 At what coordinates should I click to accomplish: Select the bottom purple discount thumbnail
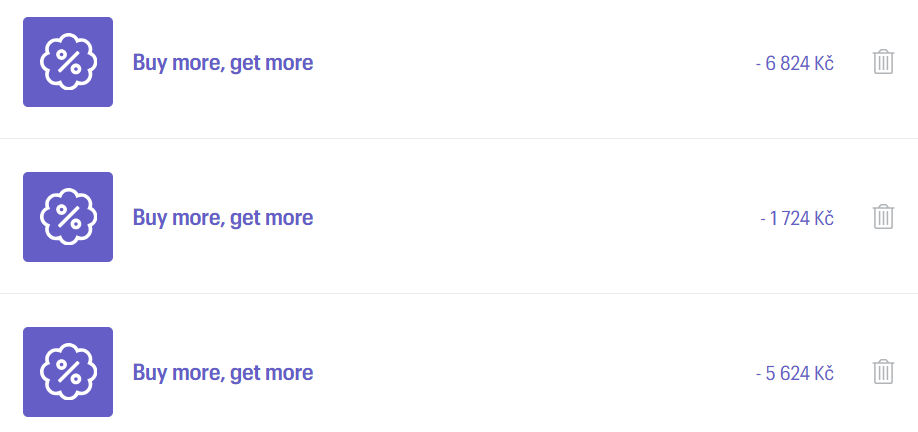pyautogui.click(x=68, y=372)
